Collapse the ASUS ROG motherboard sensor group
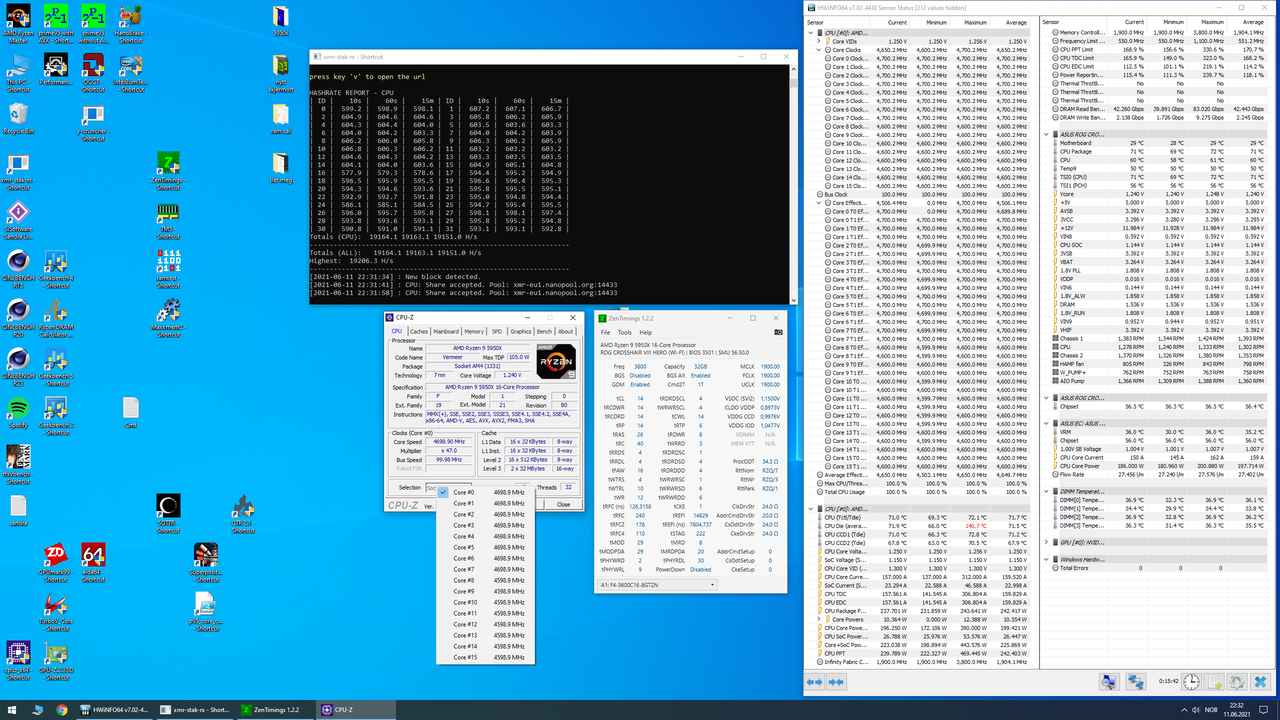Viewport: 1280px width, 720px height. click(x=1047, y=134)
